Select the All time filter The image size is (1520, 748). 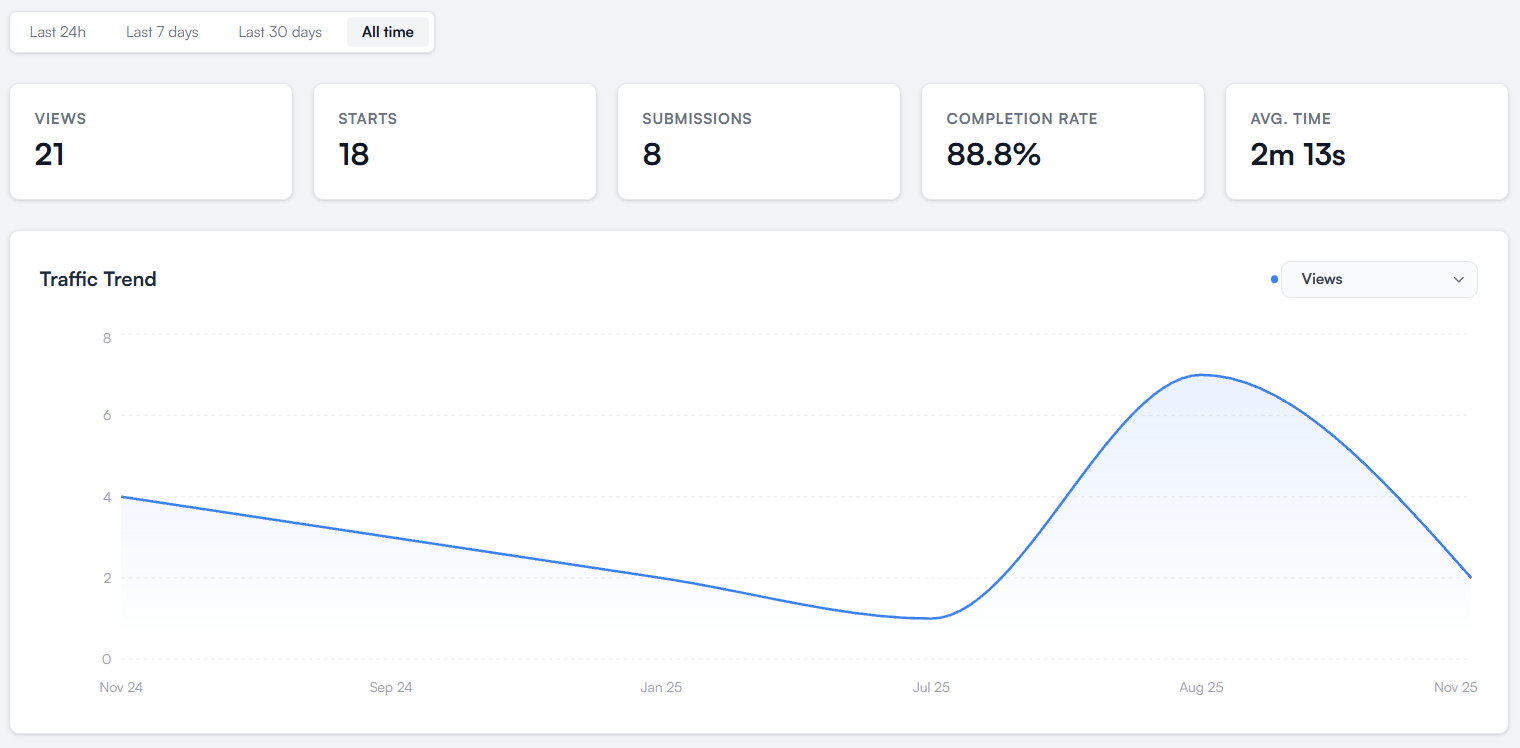(388, 32)
